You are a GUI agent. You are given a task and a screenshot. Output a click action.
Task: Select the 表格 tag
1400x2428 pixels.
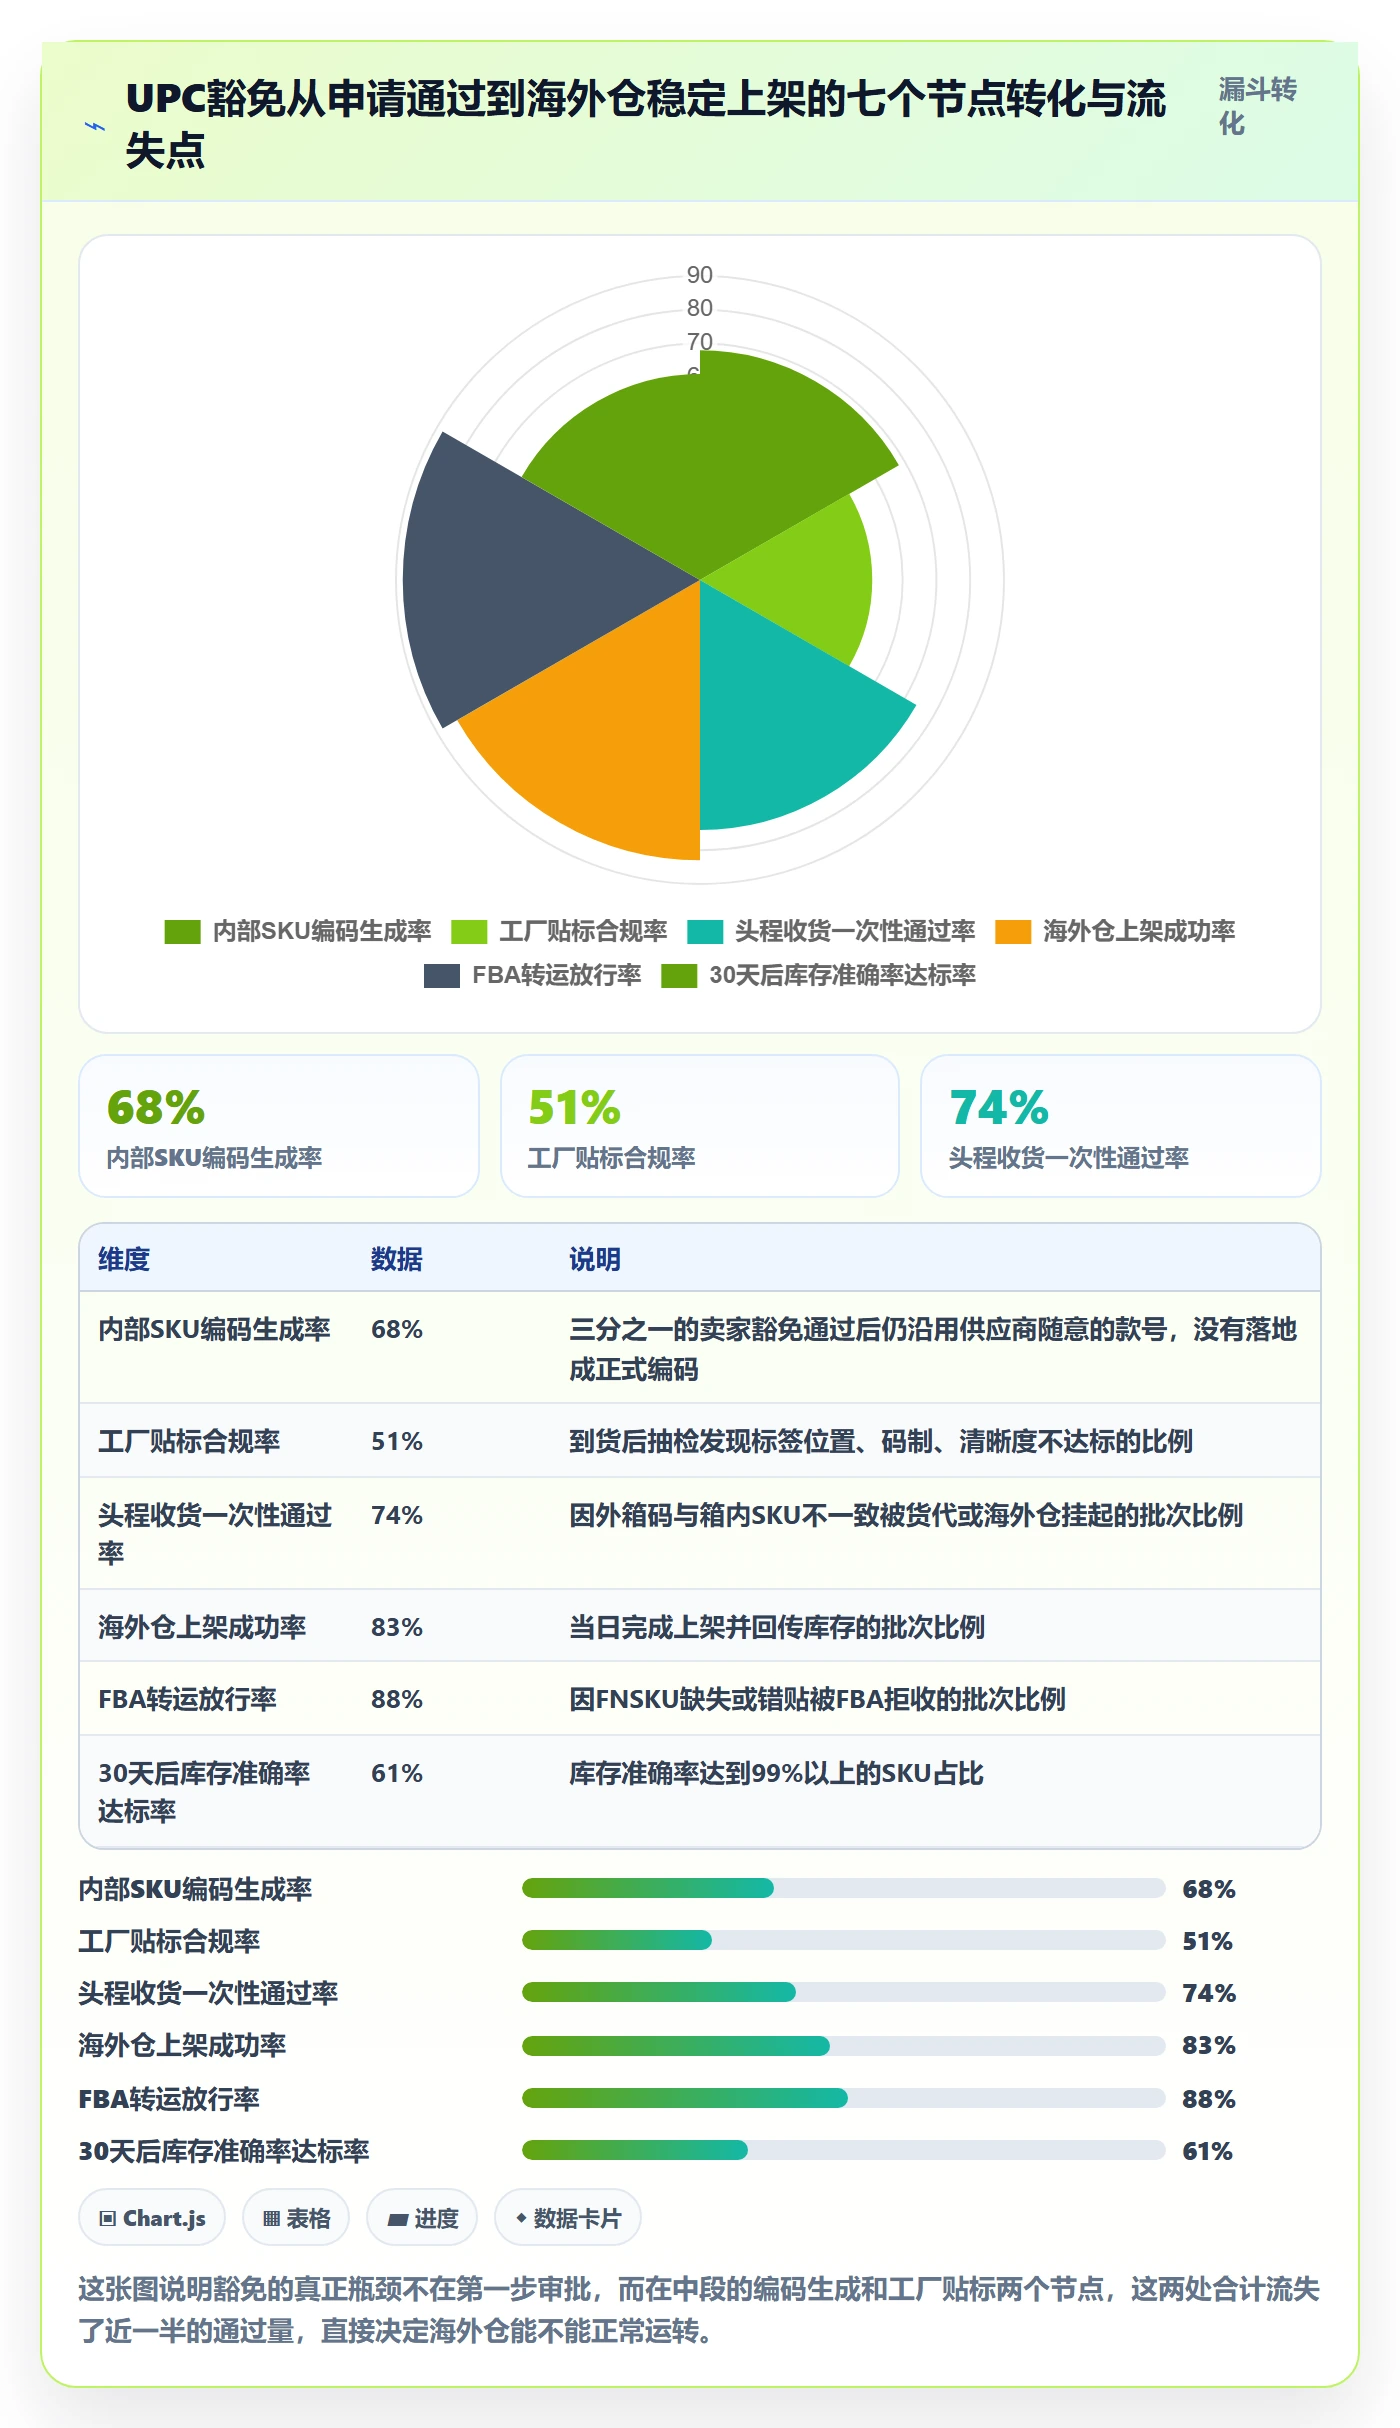coord(296,2218)
